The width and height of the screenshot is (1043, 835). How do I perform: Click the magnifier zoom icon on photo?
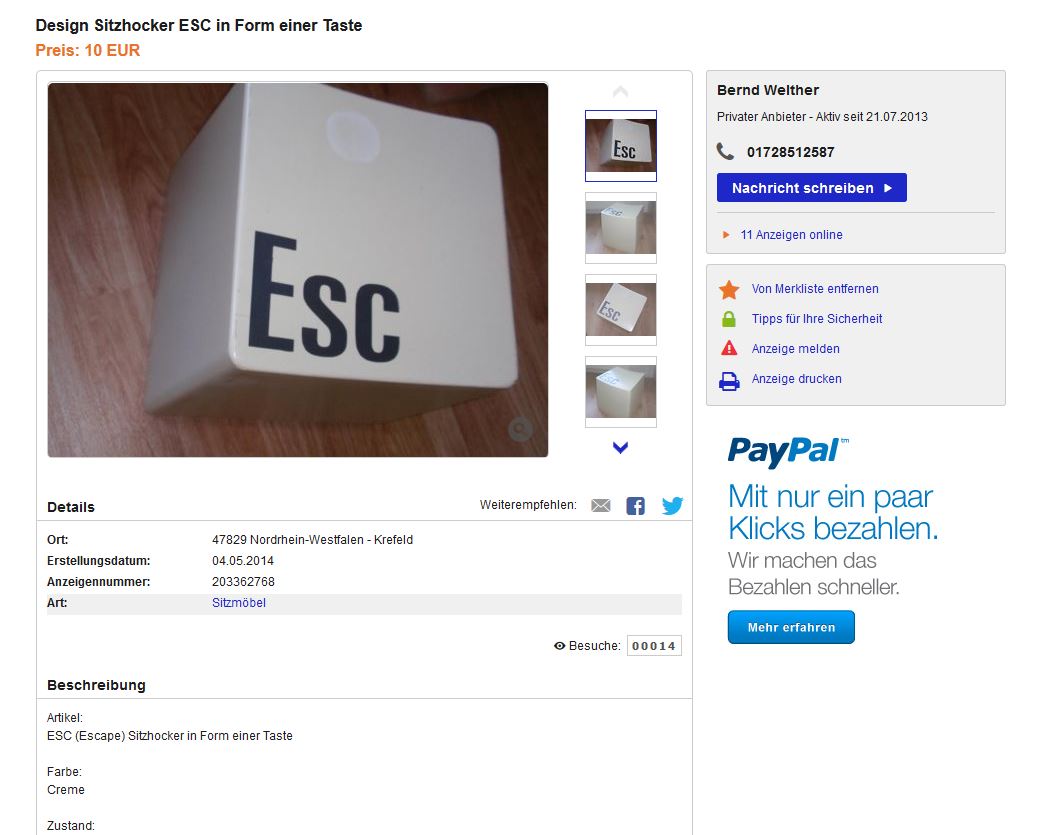(520, 429)
